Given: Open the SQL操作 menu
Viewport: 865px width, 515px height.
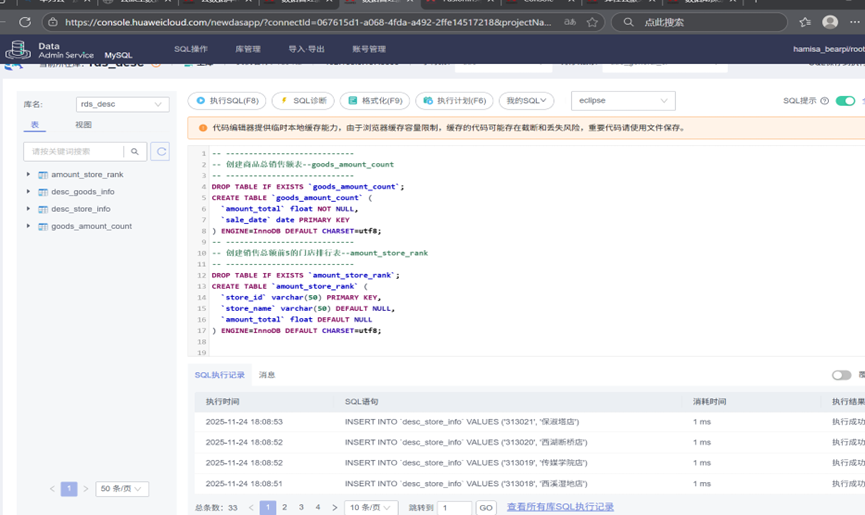Looking at the screenshot, I should click(191, 49).
